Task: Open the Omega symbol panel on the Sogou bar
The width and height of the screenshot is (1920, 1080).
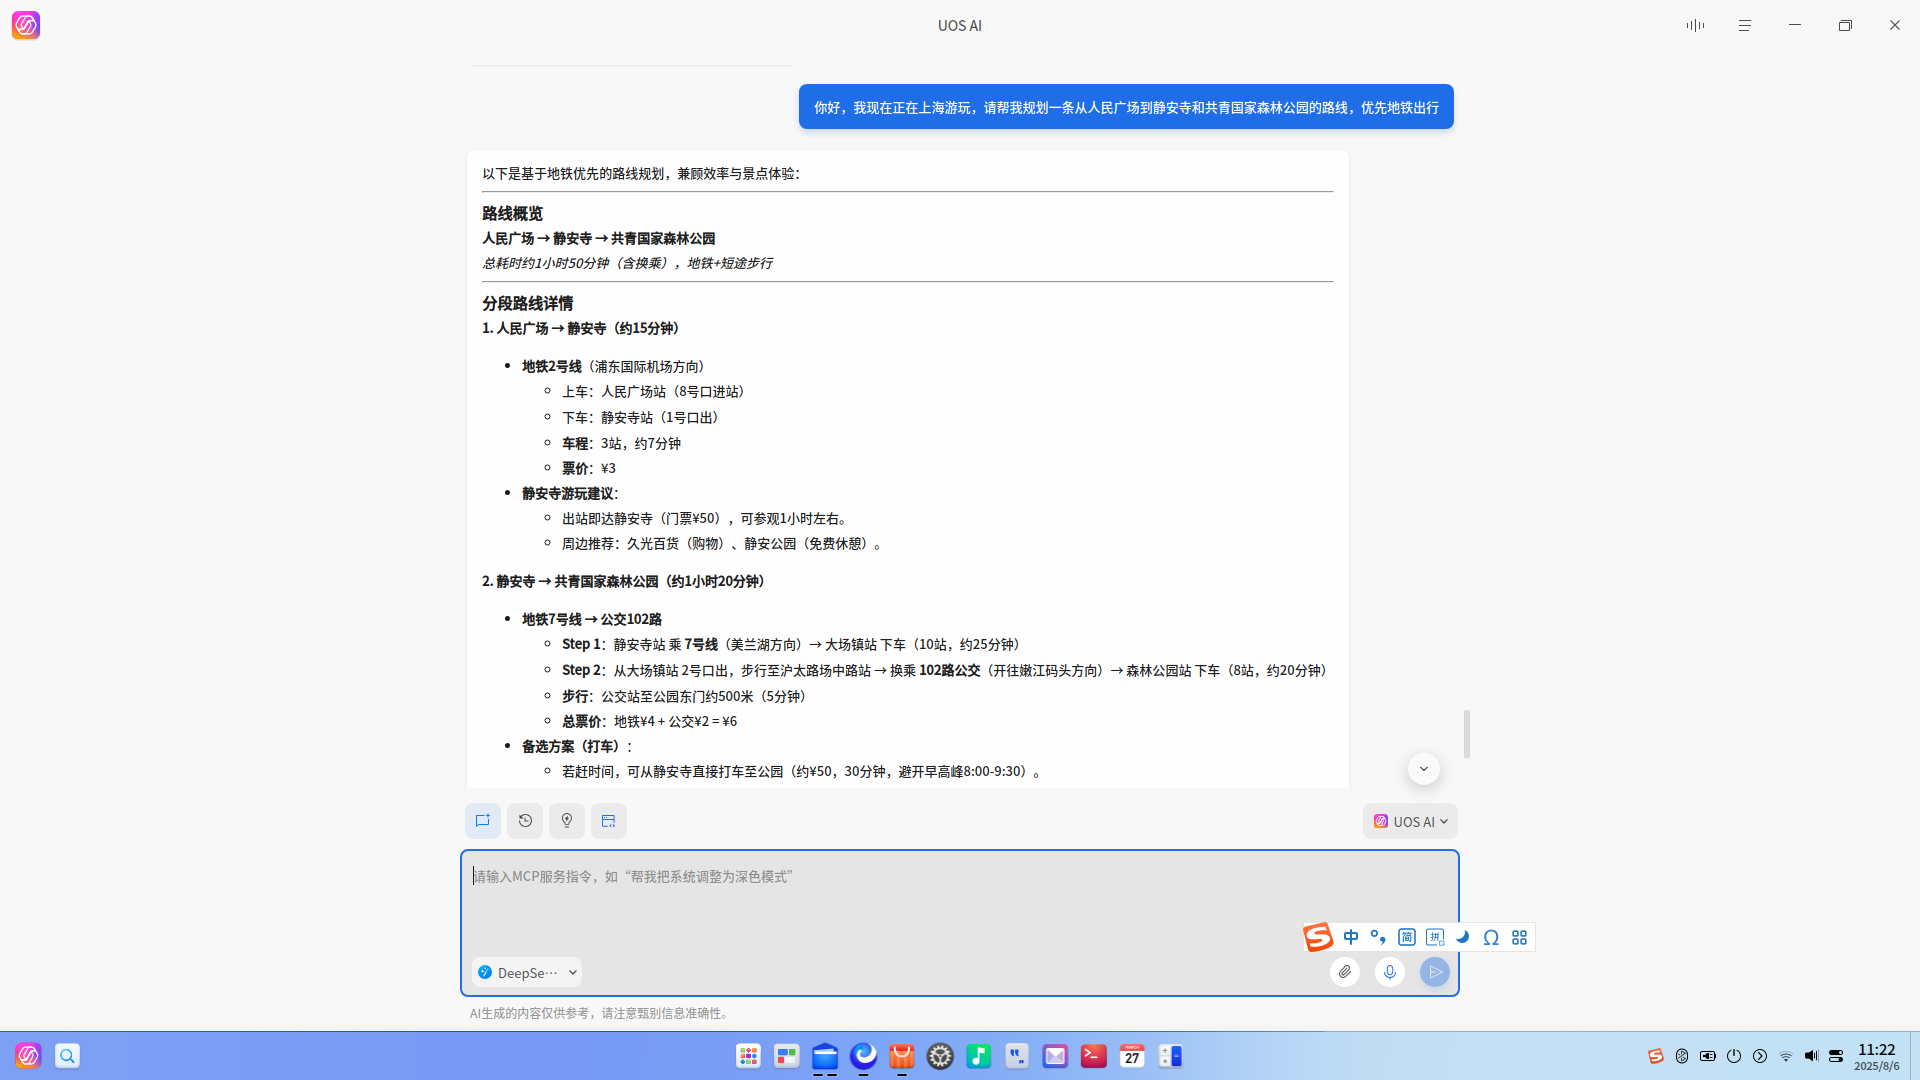Action: click(1491, 937)
